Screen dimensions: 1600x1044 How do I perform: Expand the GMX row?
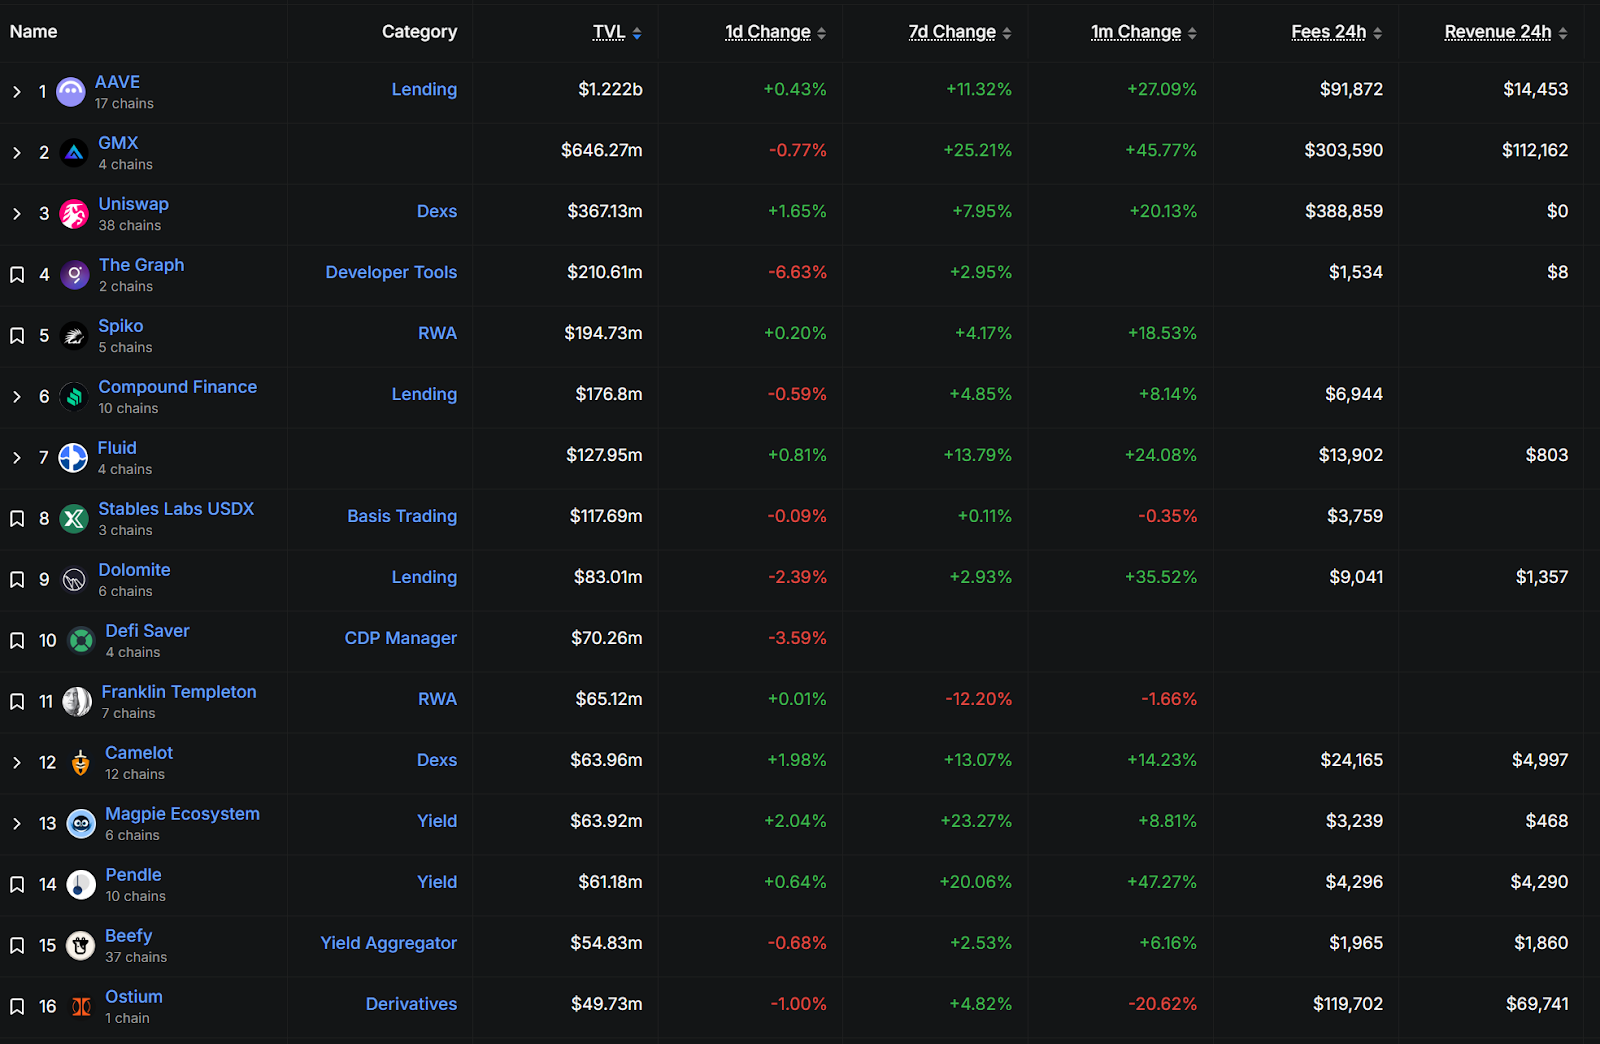[17, 153]
